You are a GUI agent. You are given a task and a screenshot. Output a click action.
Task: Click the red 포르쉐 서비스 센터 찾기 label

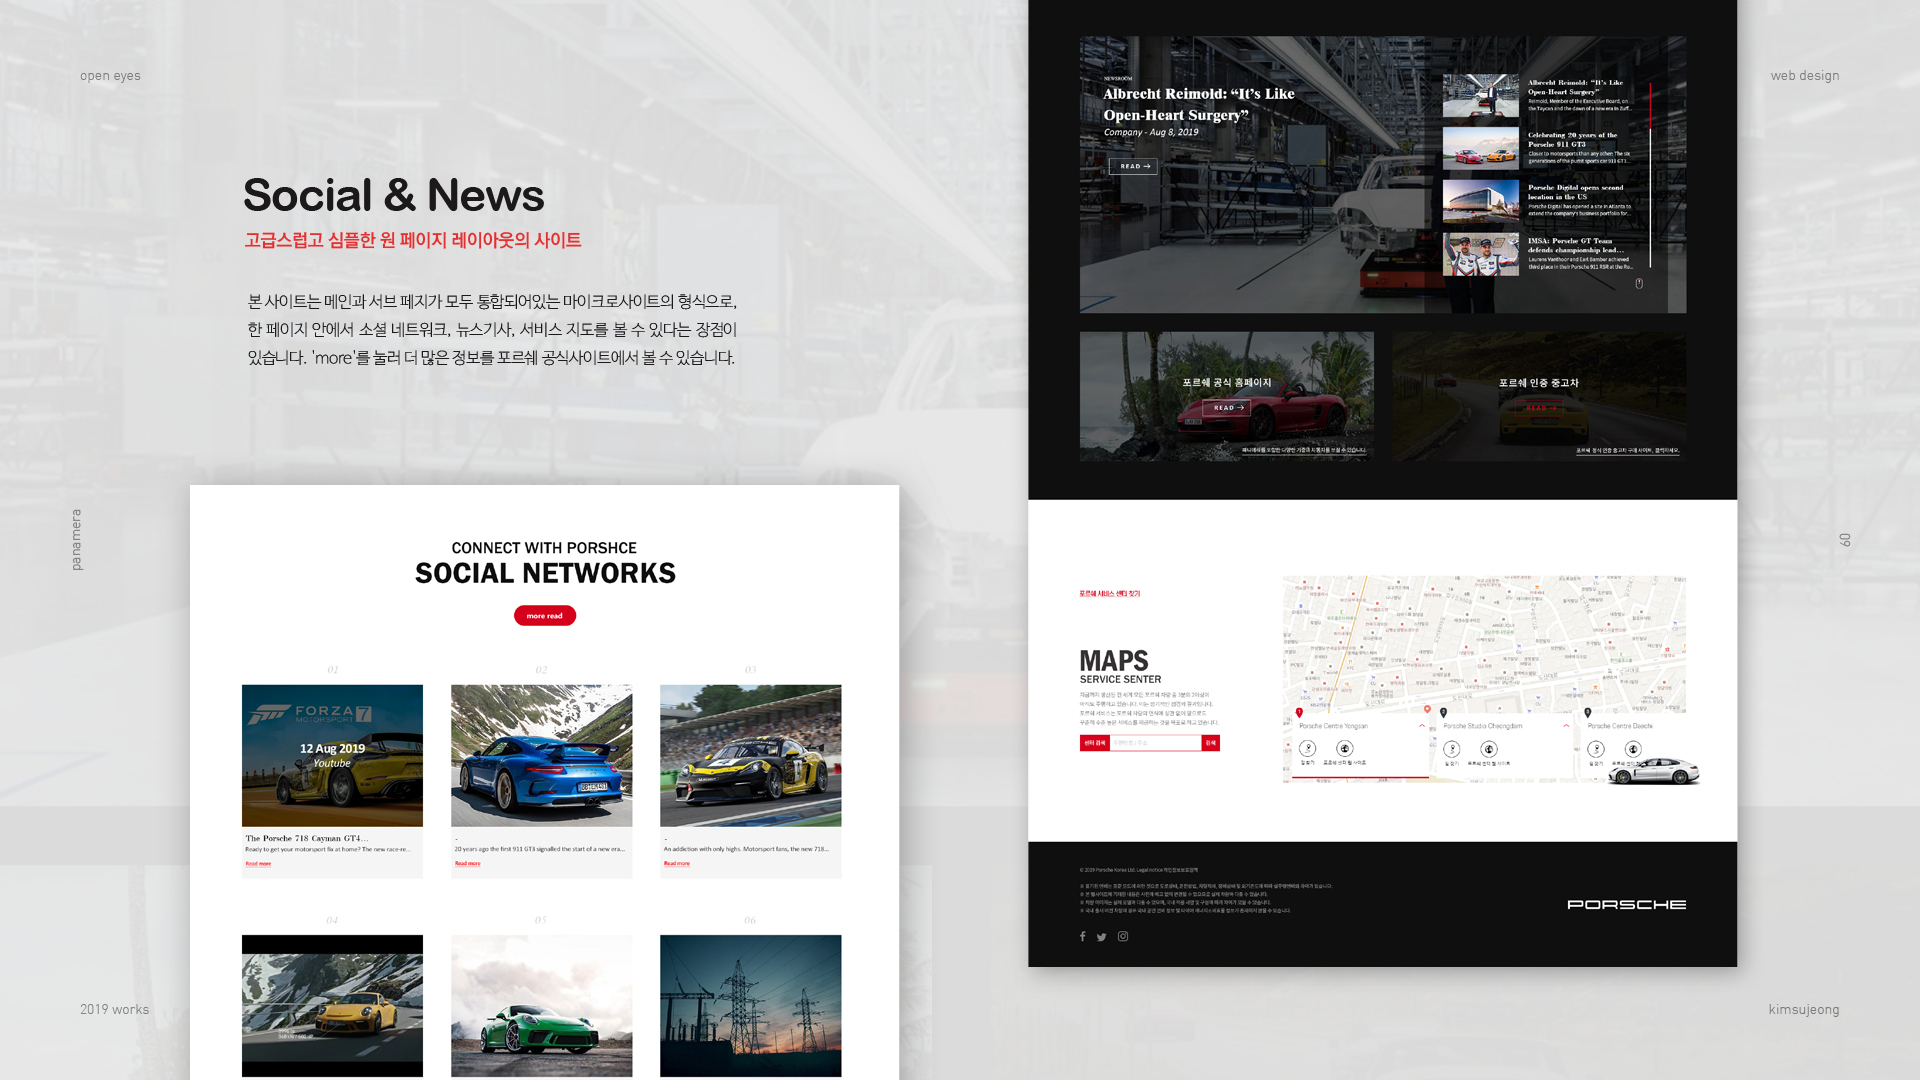tap(1109, 594)
